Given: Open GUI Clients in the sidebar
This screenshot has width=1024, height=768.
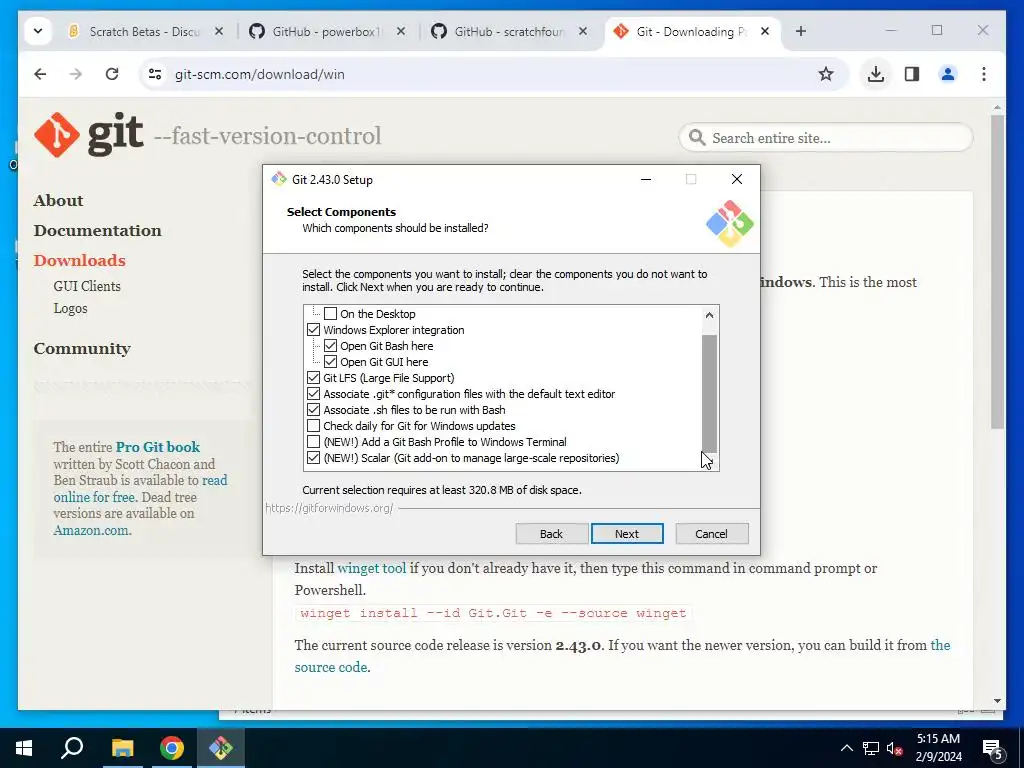Looking at the screenshot, I should click(87, 286).
